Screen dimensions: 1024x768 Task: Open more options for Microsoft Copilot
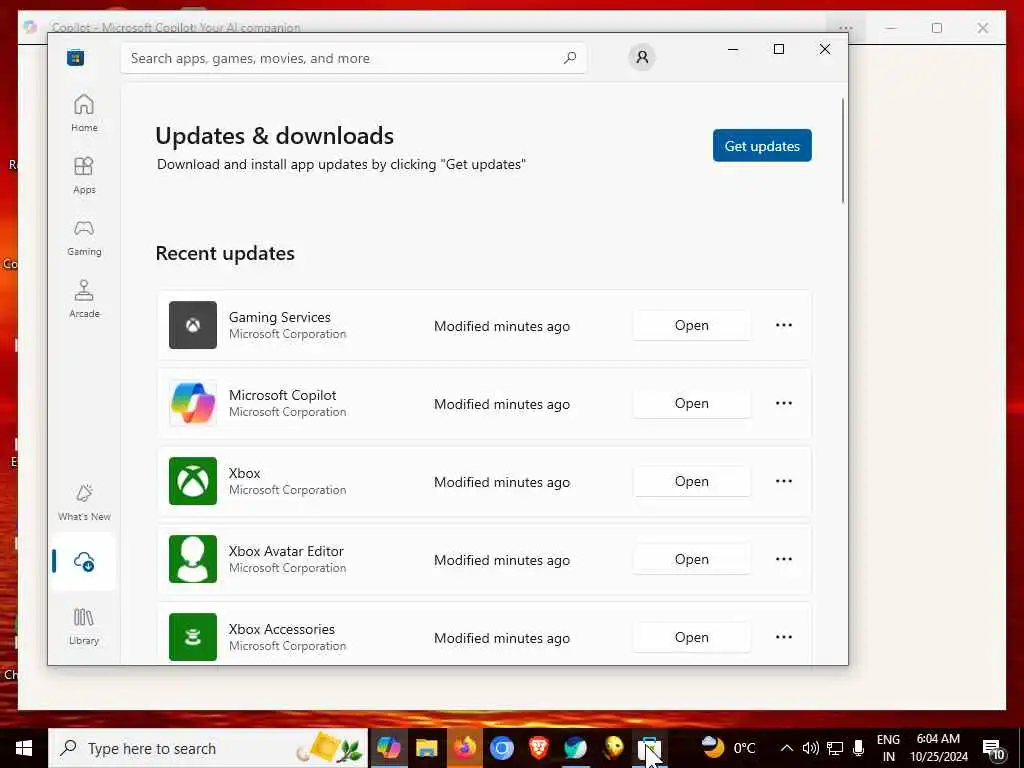(784, 403)
